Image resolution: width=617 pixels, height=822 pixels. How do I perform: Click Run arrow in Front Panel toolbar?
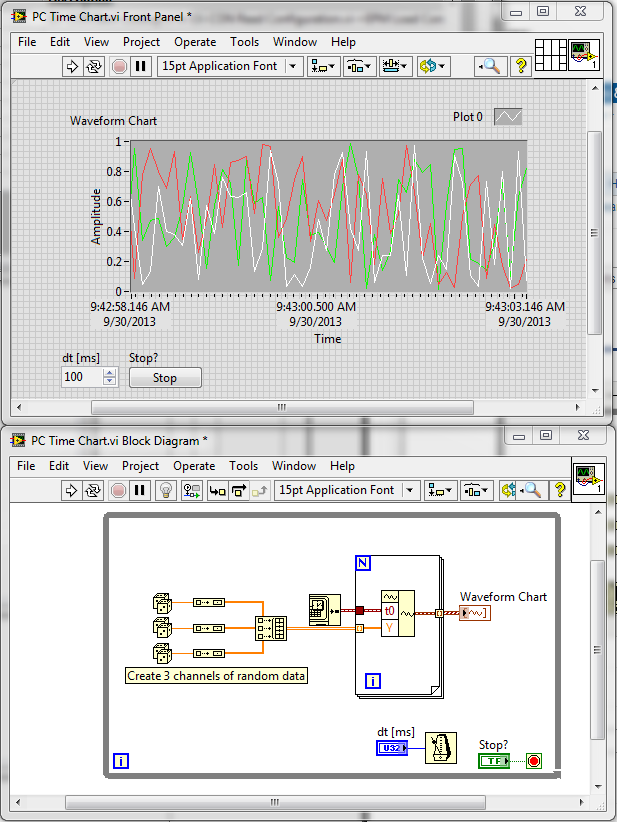pos(72,67)
